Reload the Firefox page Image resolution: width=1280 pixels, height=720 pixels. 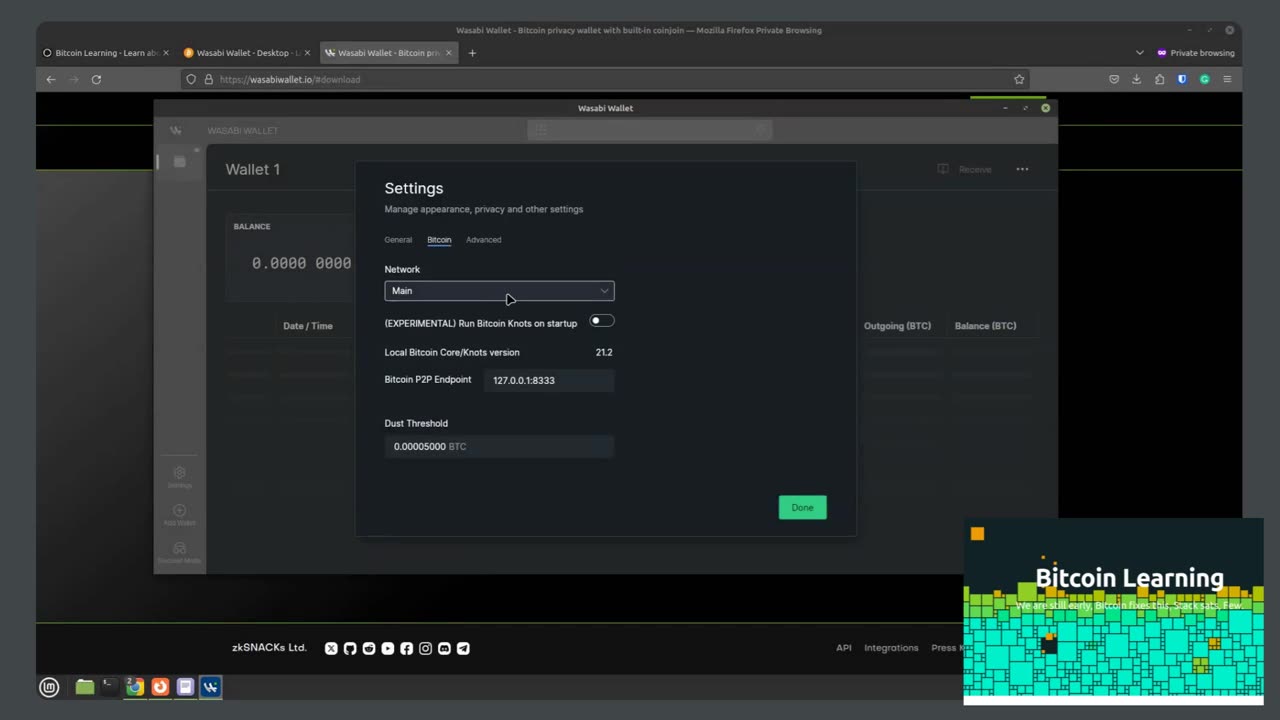click(x=96, y=79)
